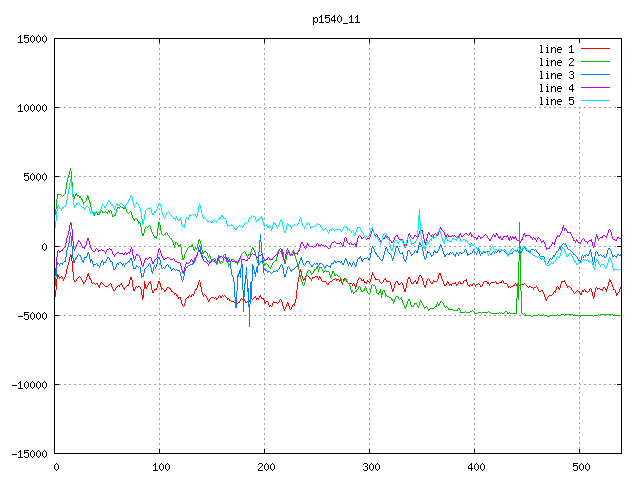Select the 5000 y-axis tick label

pos(35,177)
